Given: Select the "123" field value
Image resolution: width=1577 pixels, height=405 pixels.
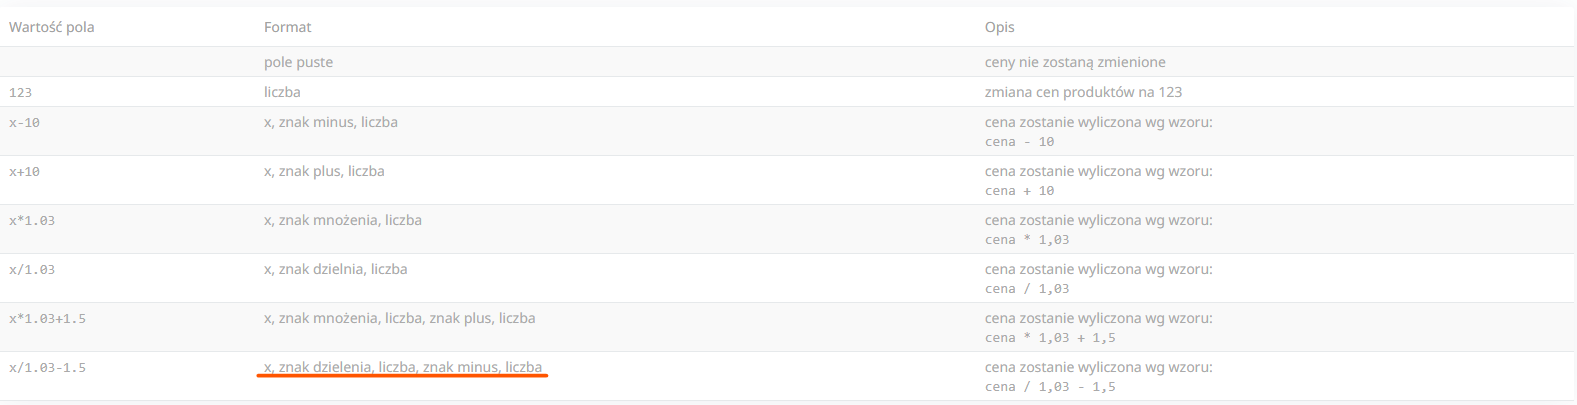Looking at the screenshot, I should 21,92.
